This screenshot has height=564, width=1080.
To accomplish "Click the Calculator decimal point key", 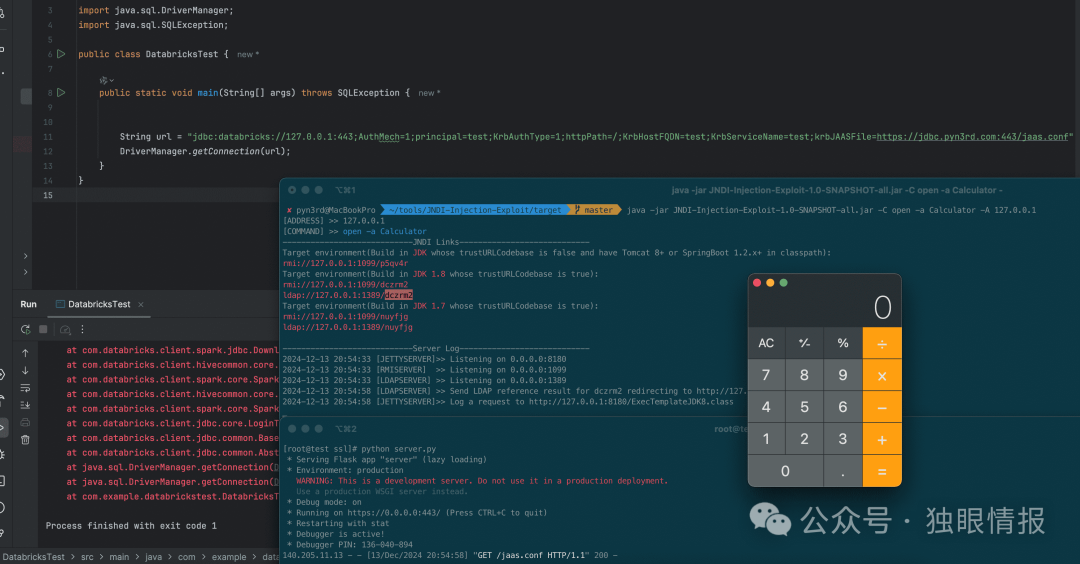I will pyautogui.click(x=842, y=471).
